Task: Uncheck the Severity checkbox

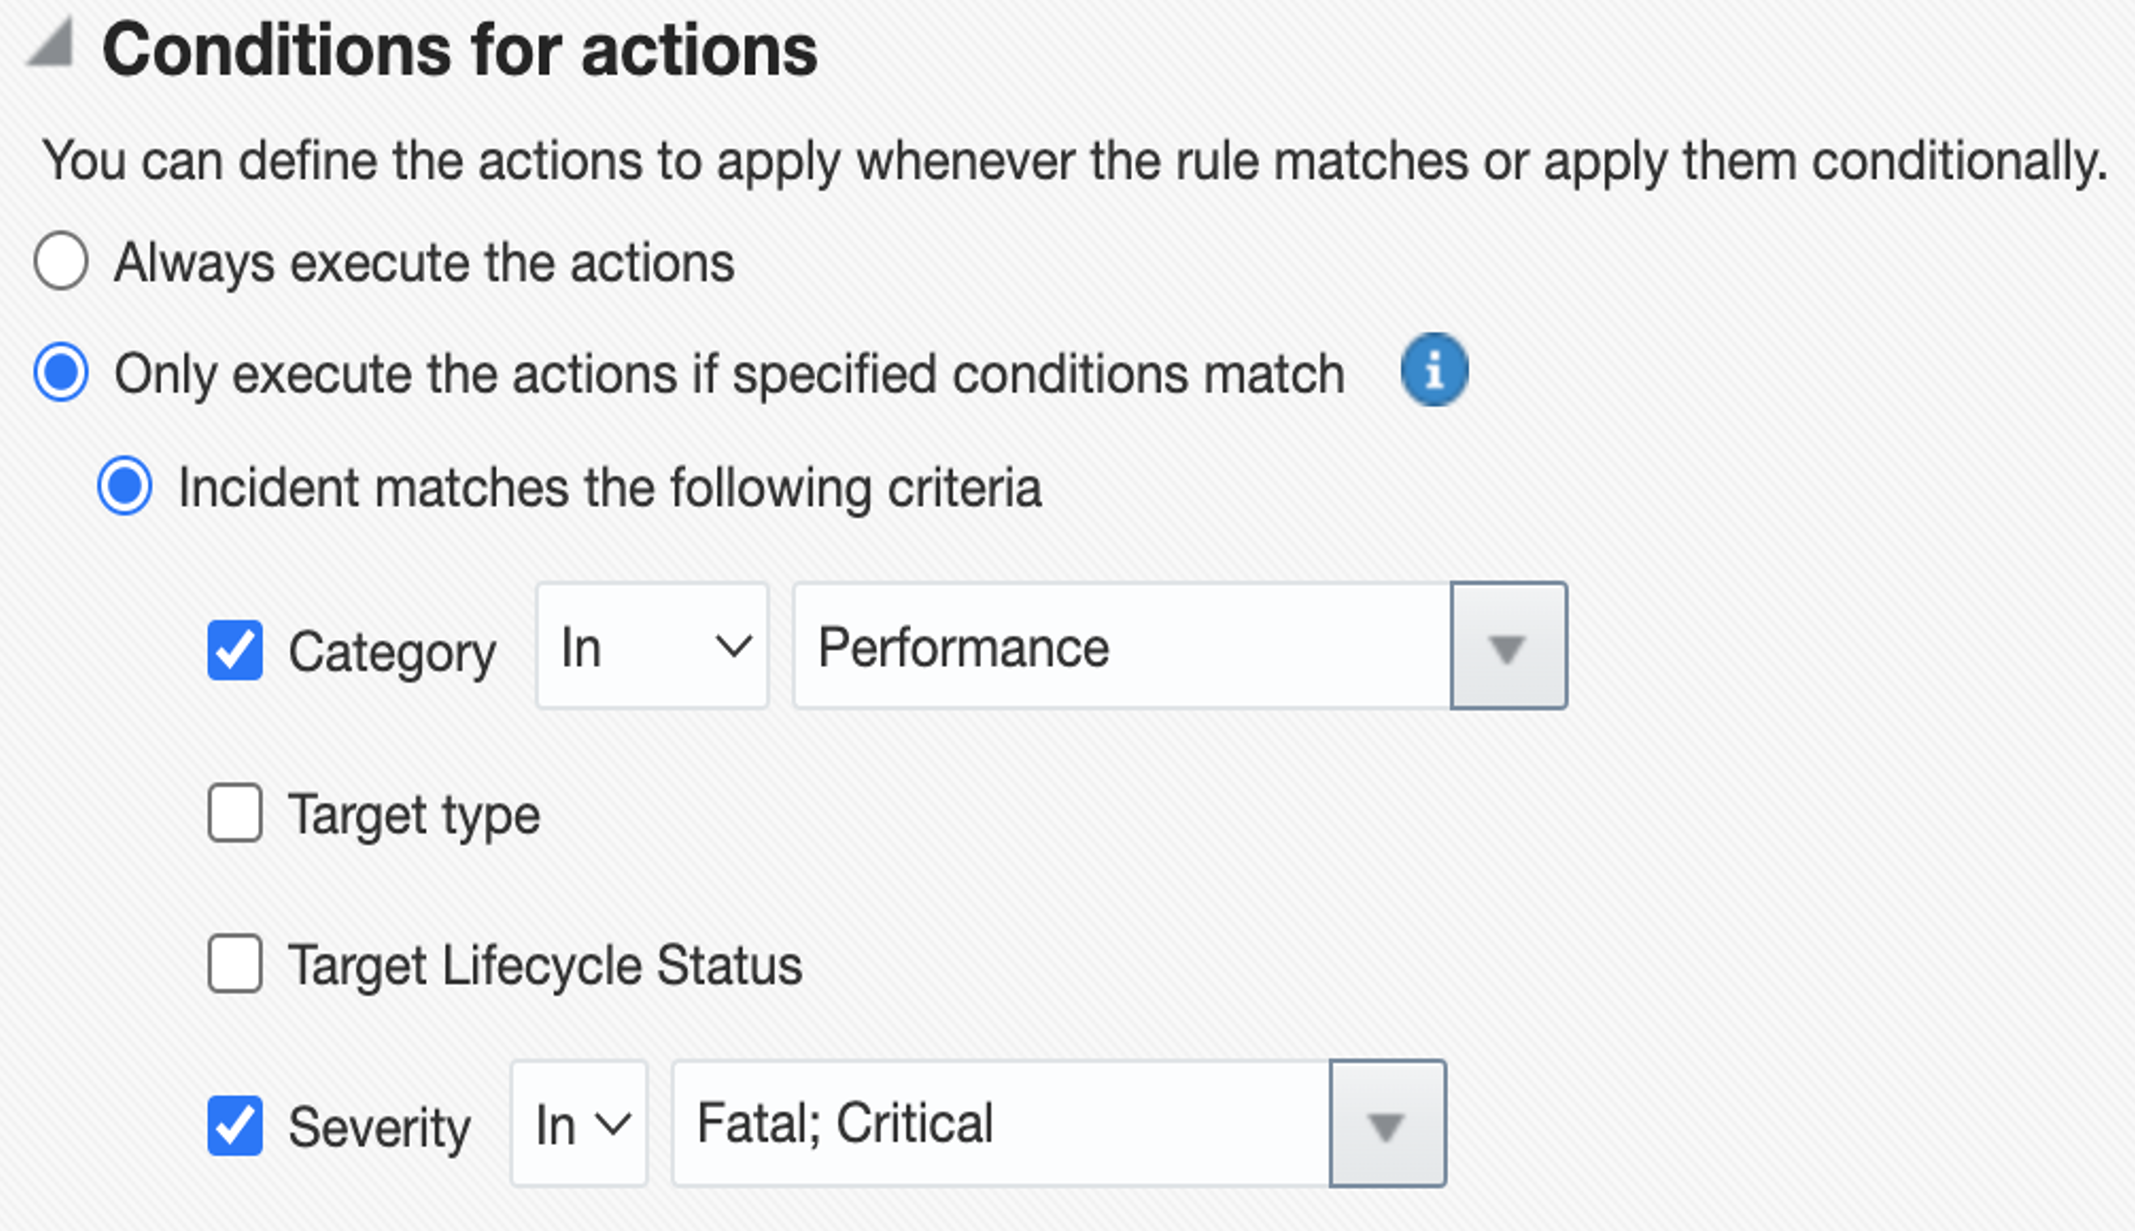Action: click(235, 1125)
